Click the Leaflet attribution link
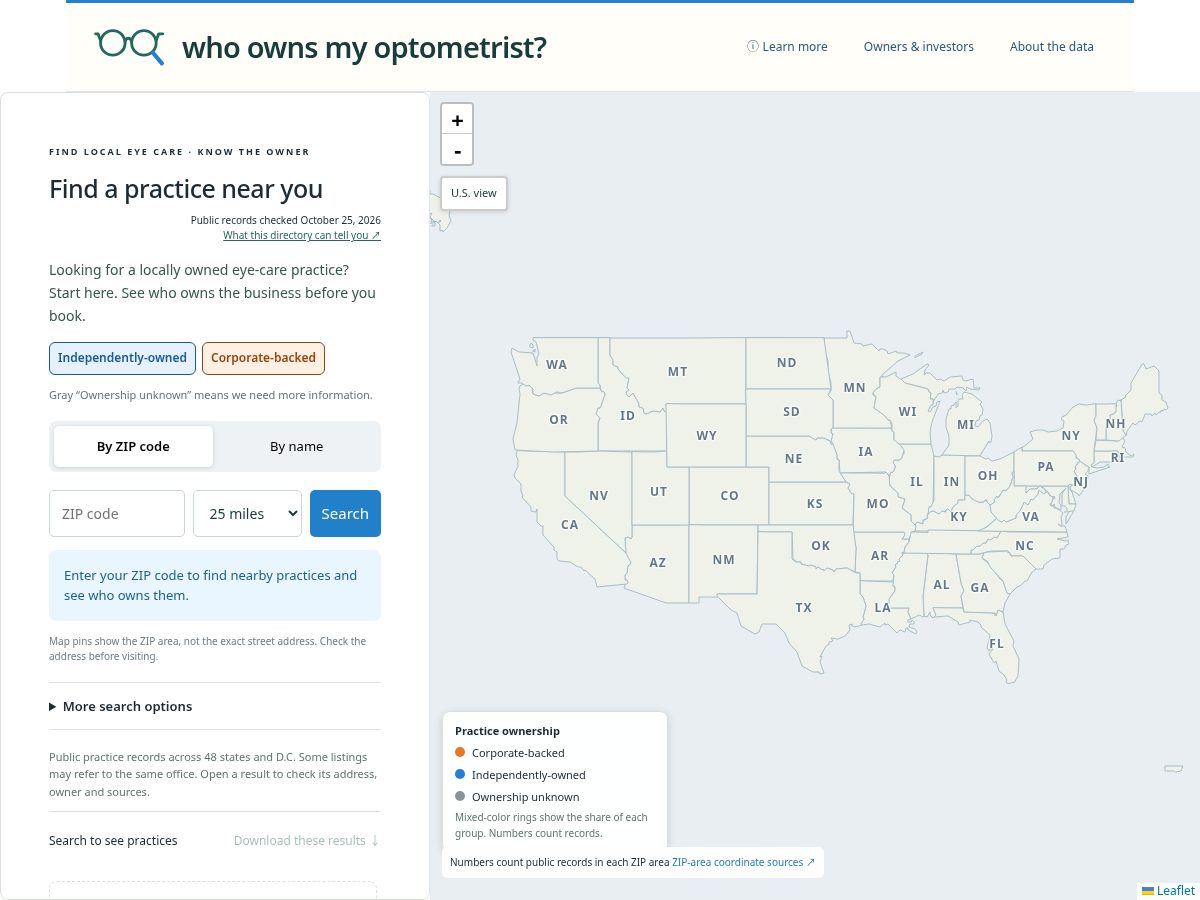The height and width of the screenshot is (900, 1200). click(x=1169, y=891)
